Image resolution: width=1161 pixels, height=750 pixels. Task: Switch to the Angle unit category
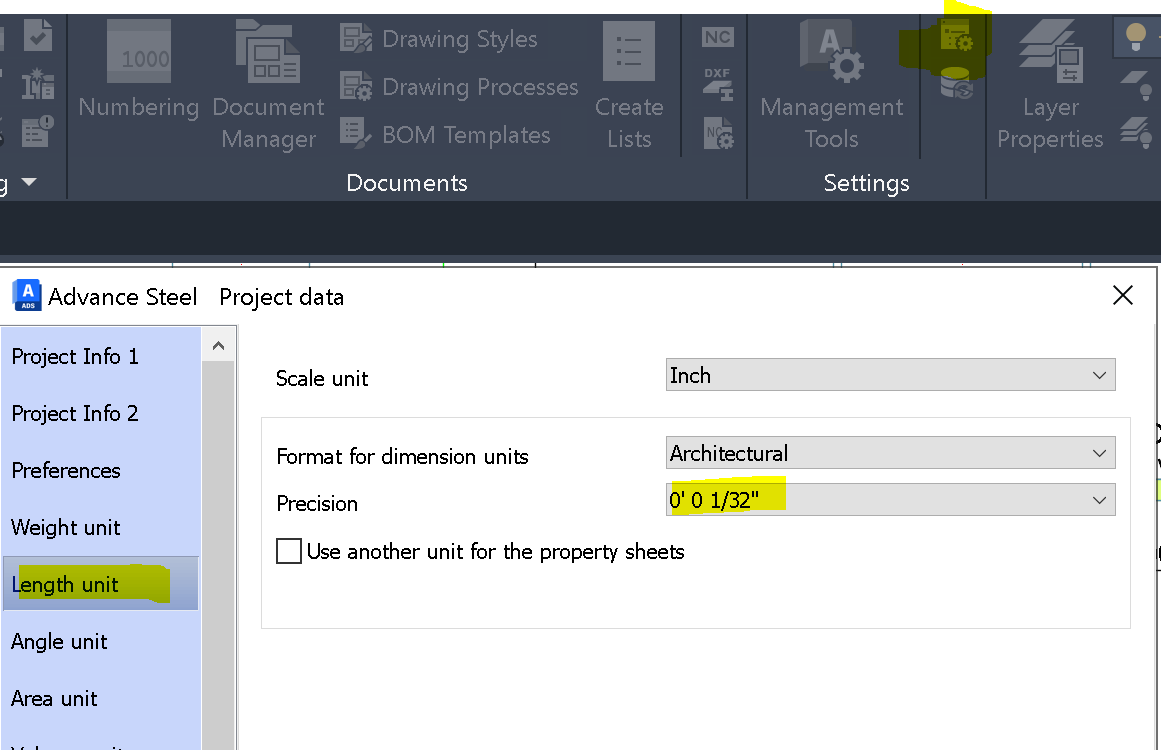point(59,641)
